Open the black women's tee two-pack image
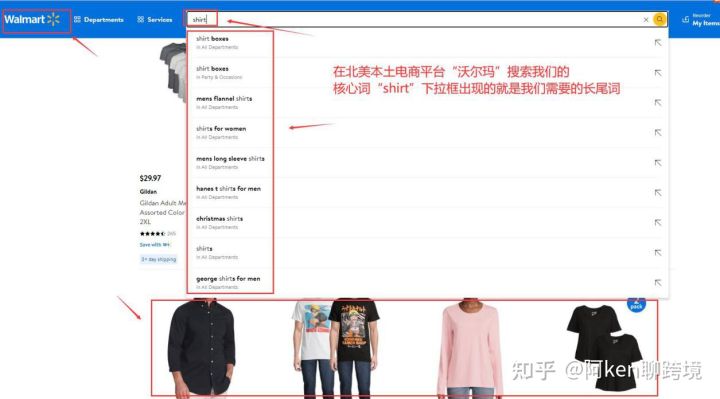Screen dimensions: 720x399 (x=604, y=348)
